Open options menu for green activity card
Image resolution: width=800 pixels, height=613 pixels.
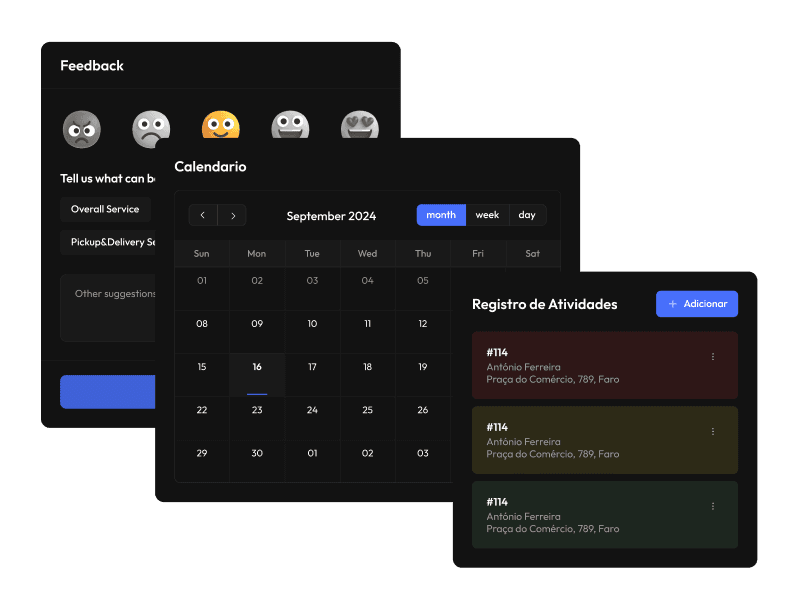(713, 506)
